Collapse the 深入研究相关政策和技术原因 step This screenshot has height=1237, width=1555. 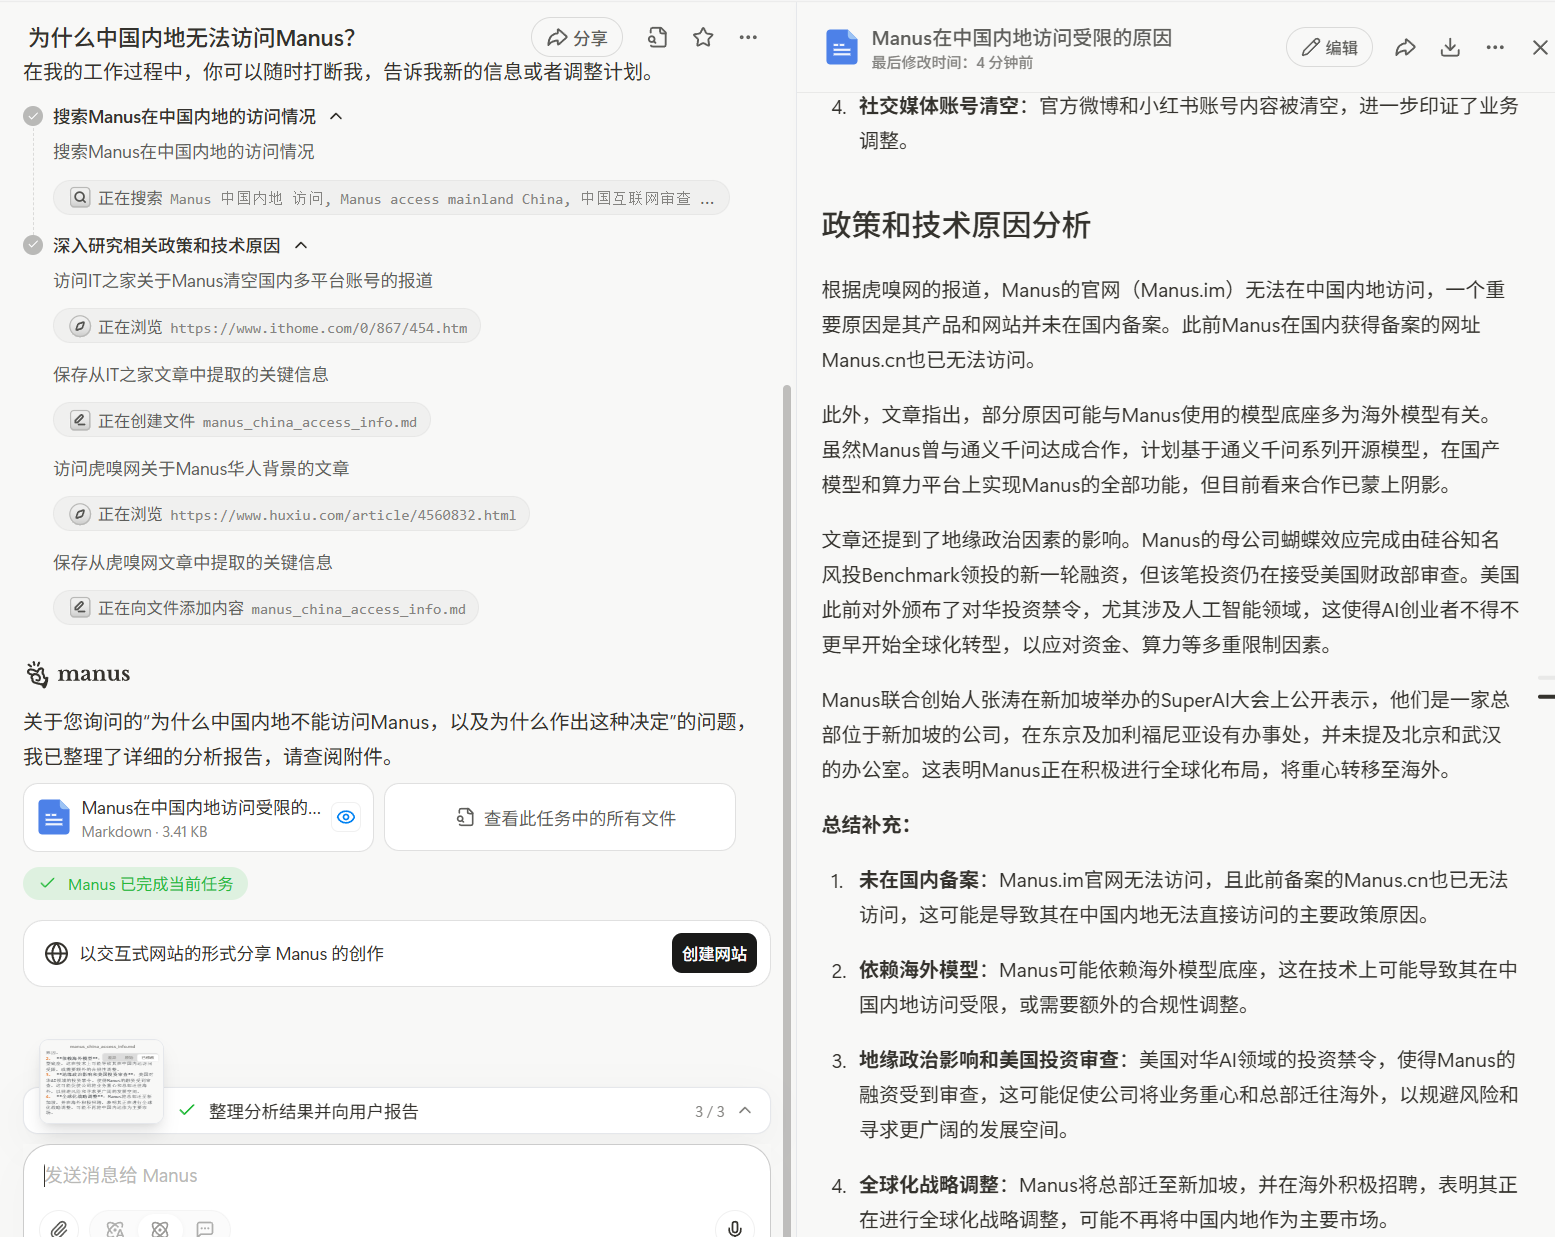point(301,245)
